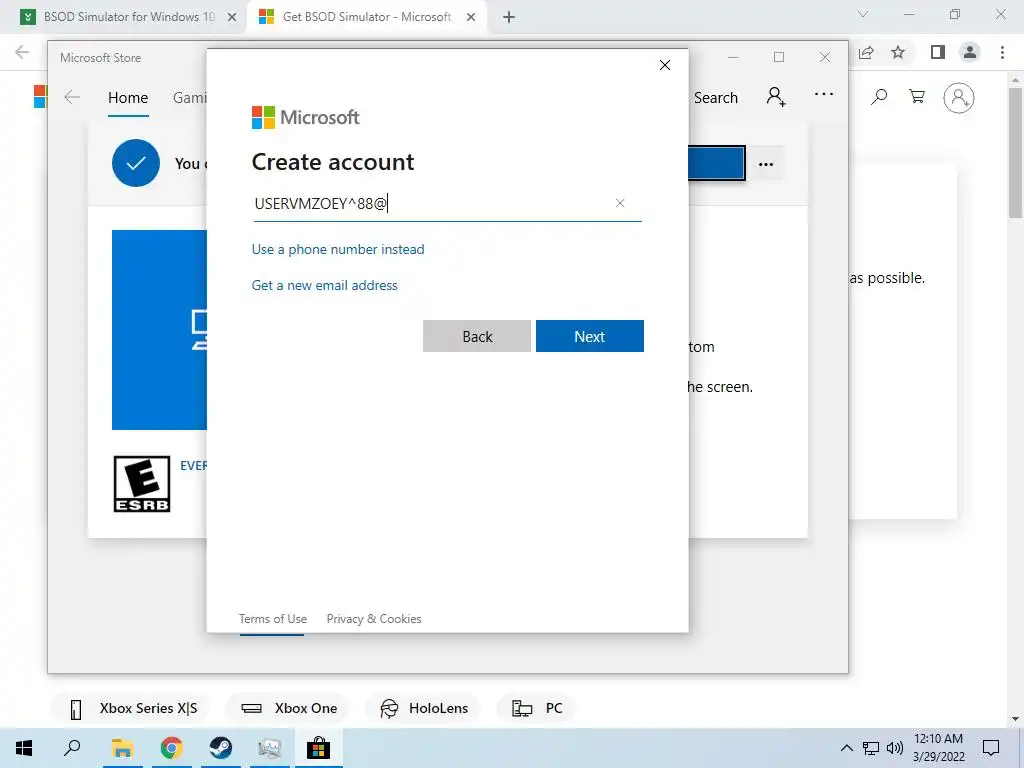Click the ESRB Everyone rating badge
The height and width of the screenshot is (768, 1024).
pyautogui.click(x=142, y=484)
